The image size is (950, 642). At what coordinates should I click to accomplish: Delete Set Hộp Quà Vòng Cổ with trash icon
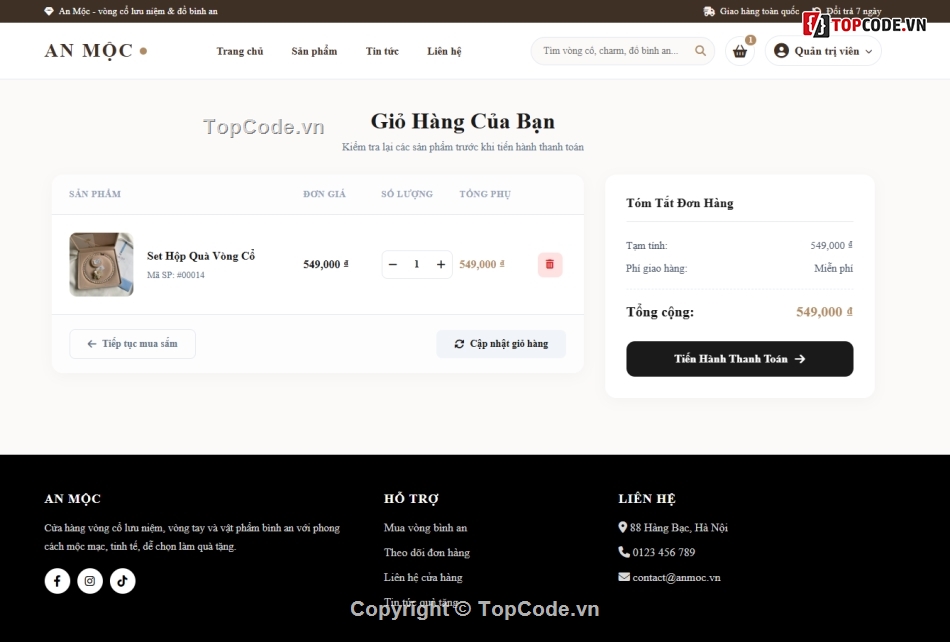pos(550,265)
